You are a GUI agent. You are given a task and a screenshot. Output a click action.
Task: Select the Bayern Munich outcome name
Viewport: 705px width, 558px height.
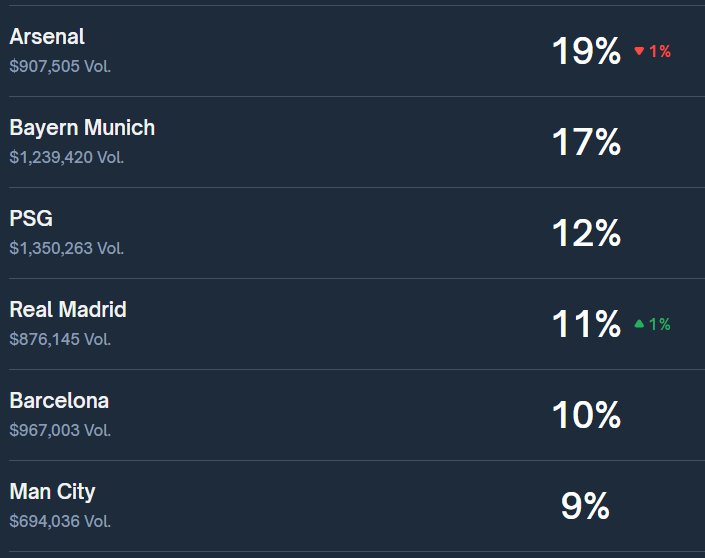(82, 128)
